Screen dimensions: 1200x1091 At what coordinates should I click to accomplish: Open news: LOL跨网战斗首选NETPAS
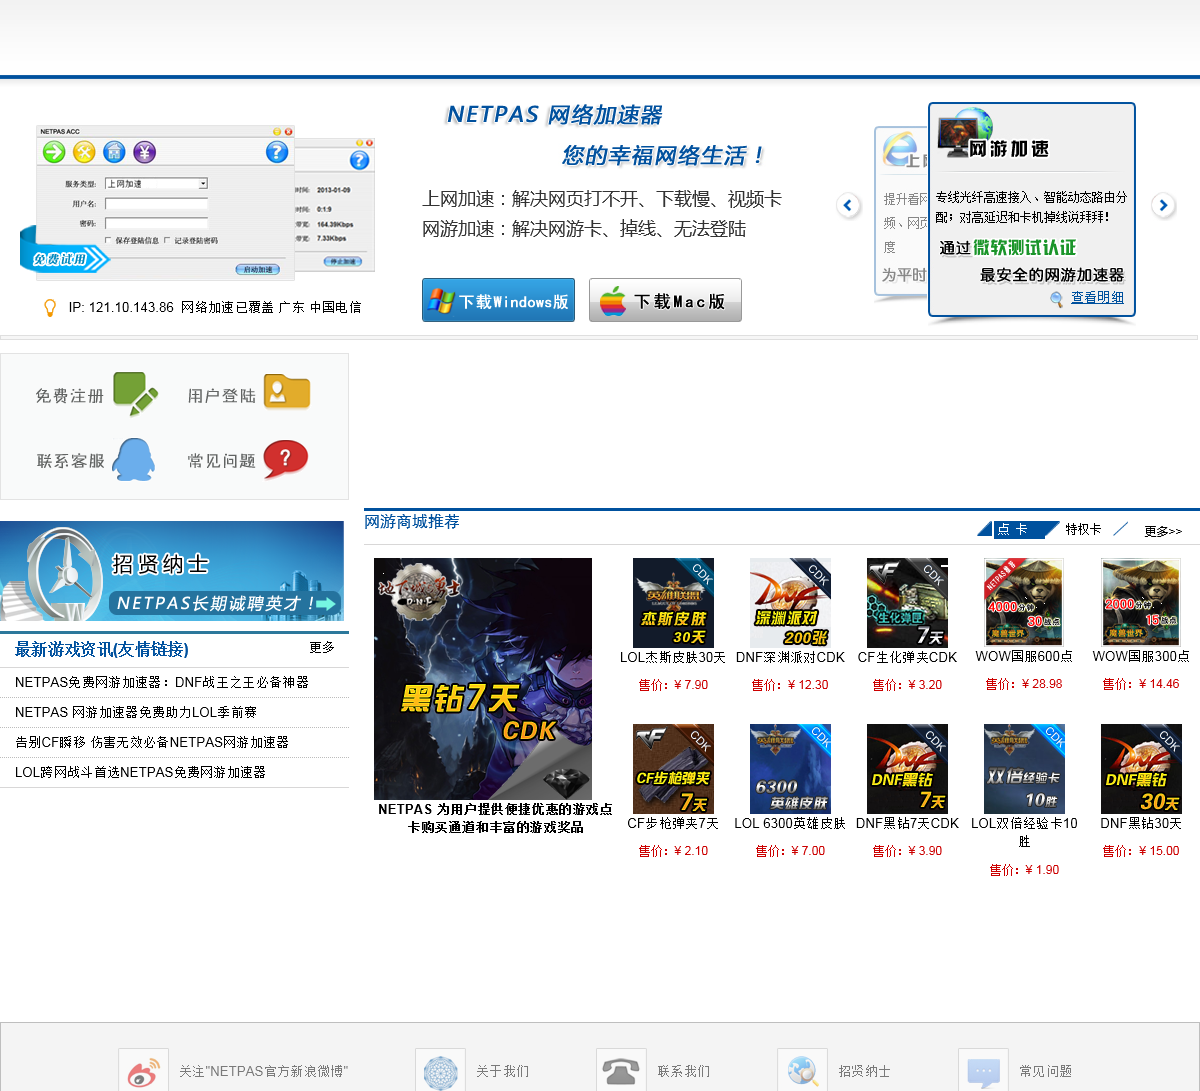140,772
